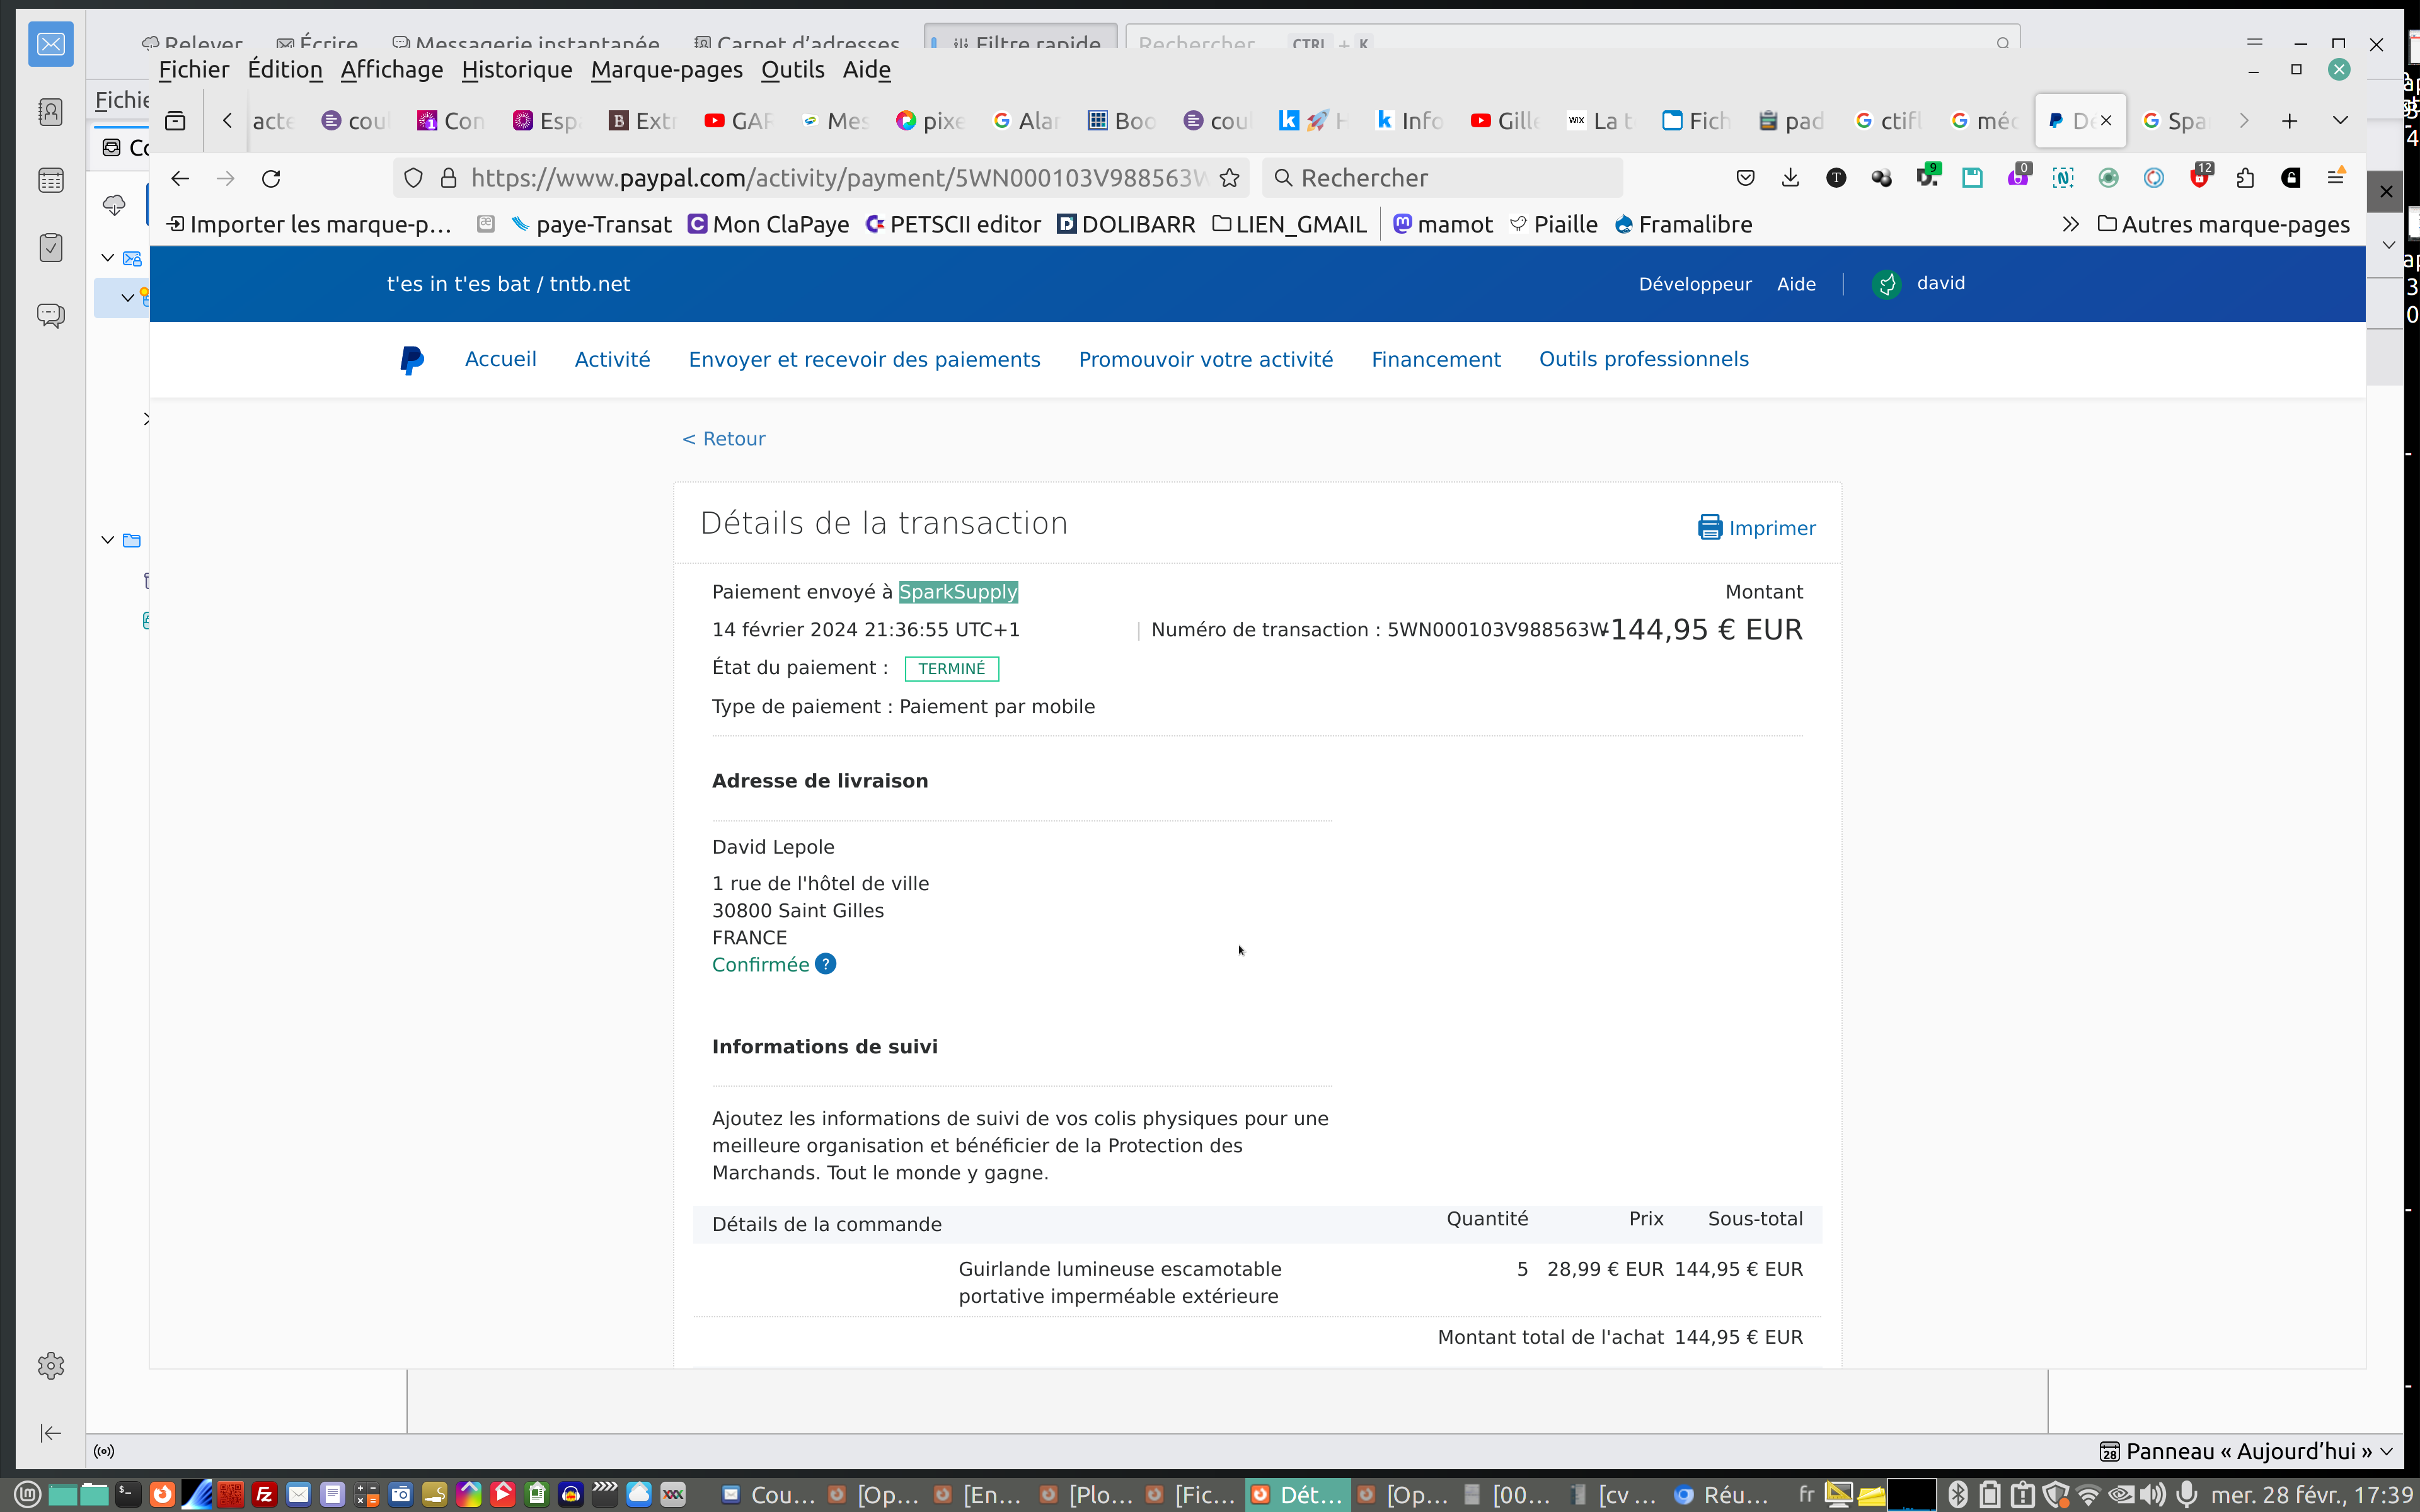Open Thunderbird settings gear
Viewport: 2420px width, 1512px height.
(51, 1366)
